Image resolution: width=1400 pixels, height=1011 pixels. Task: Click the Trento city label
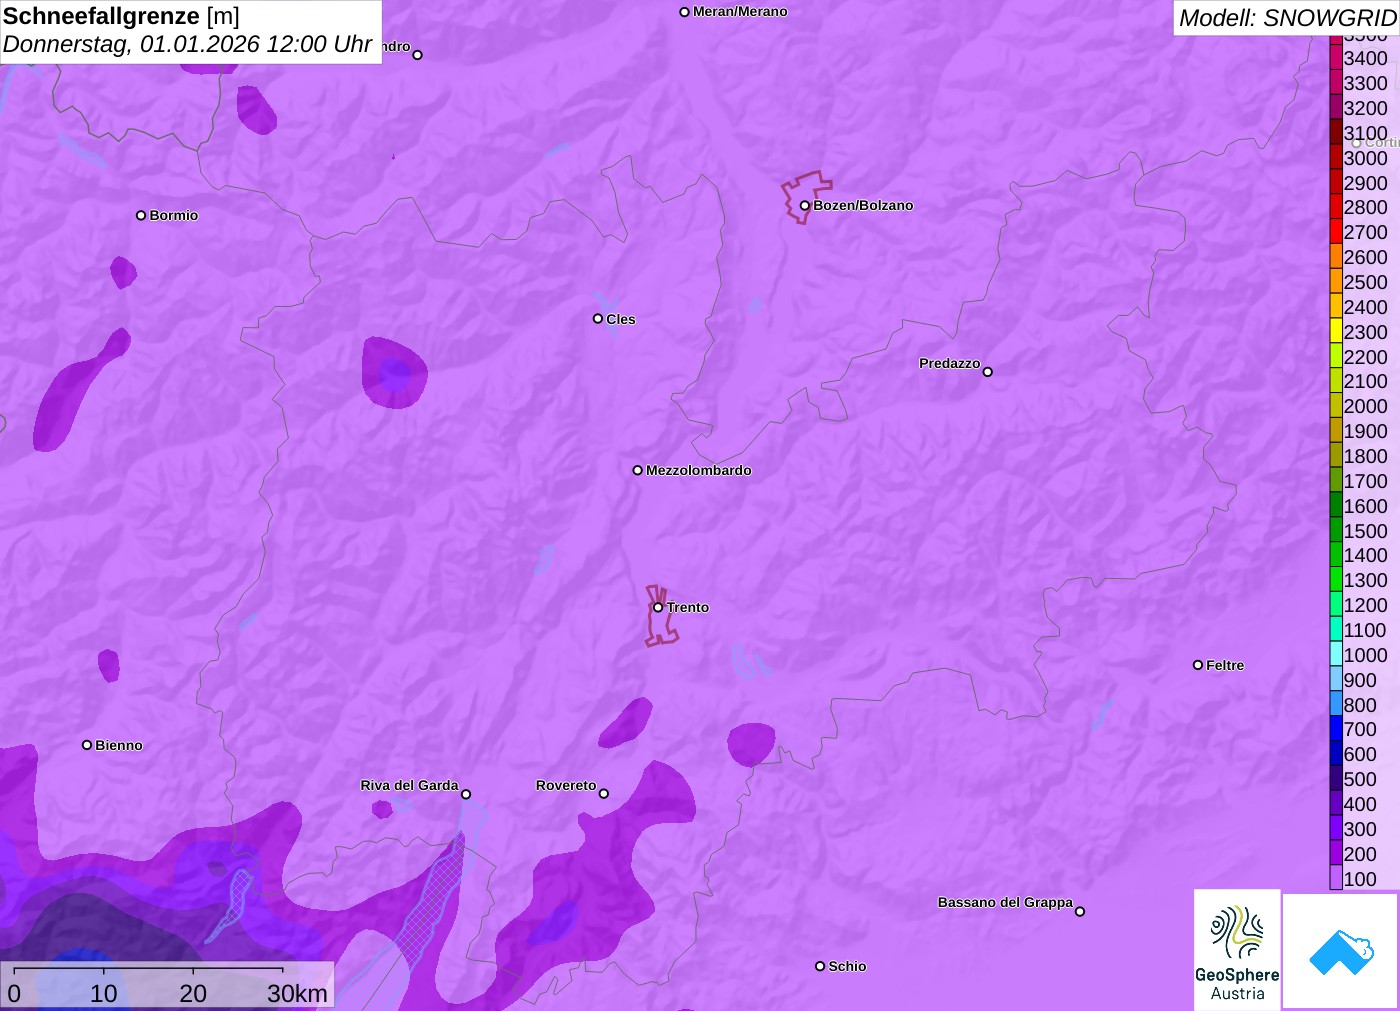[x=688, y=607]
